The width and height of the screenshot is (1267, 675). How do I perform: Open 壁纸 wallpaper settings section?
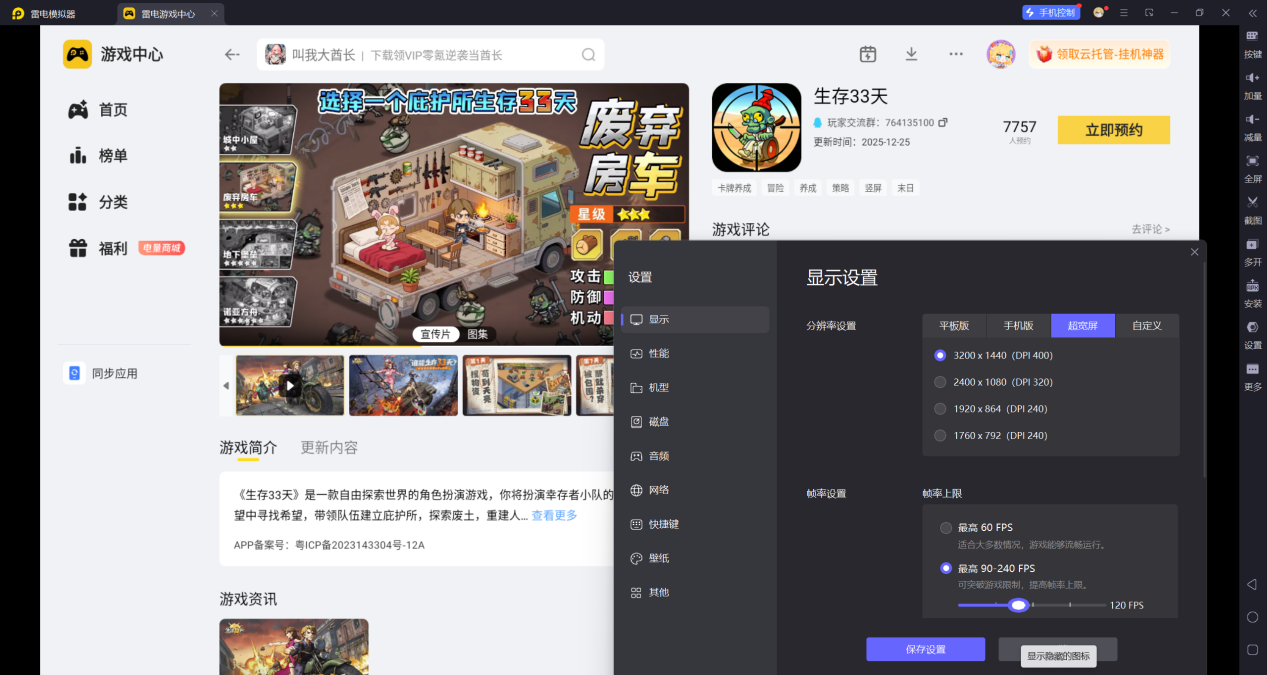(696, 558)
